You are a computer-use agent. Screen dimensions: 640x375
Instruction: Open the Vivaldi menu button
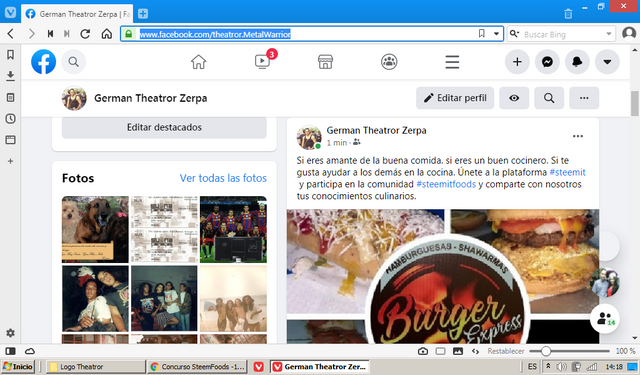(10, 12)
